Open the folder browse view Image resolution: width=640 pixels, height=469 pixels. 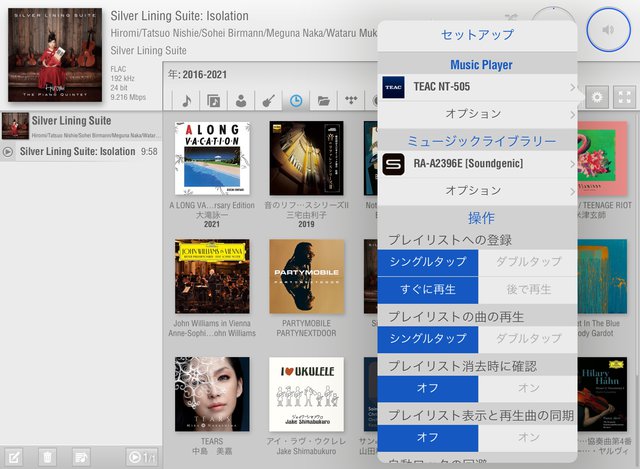tap(323, 100)
